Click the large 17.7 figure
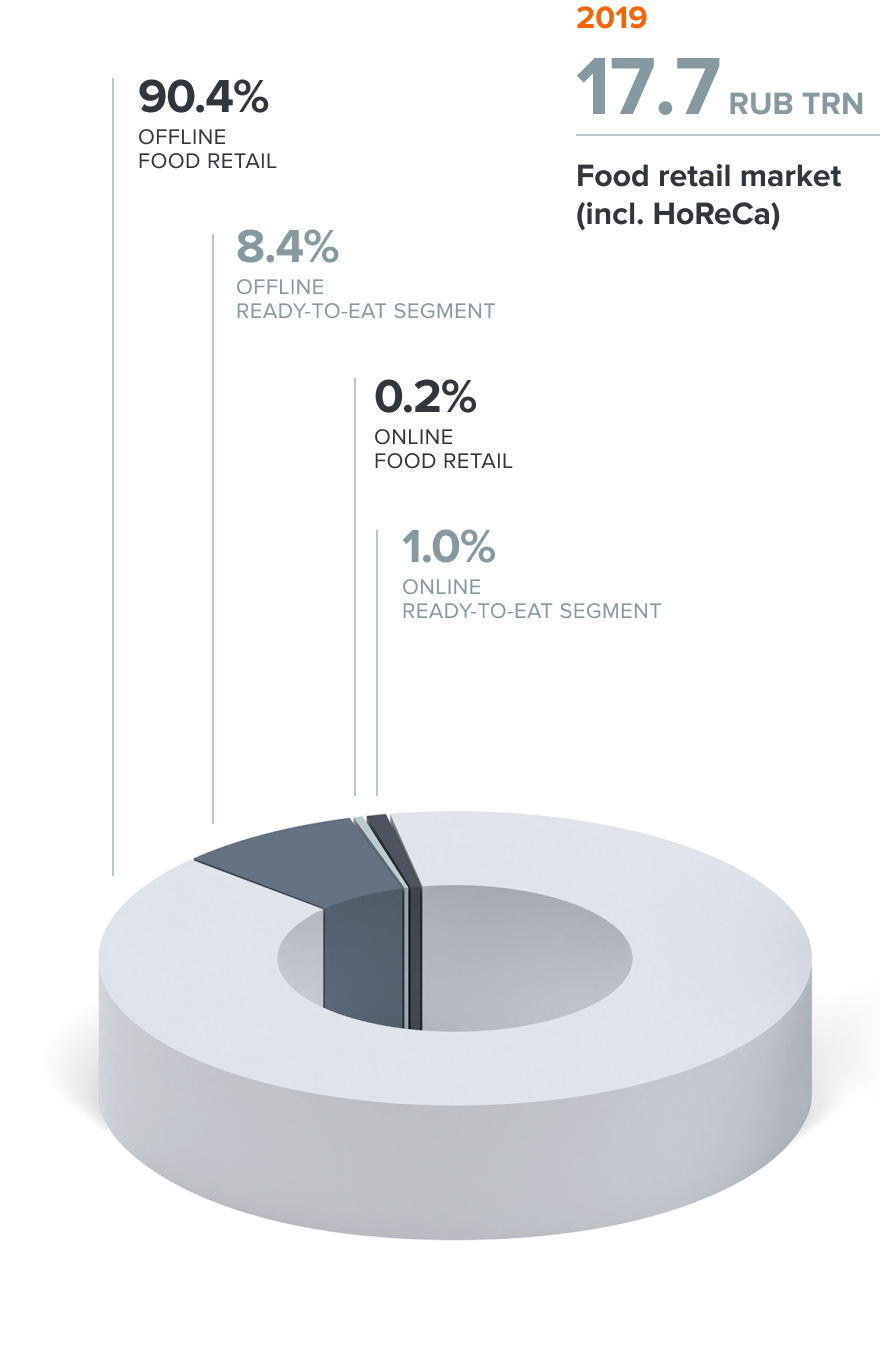 (648, 89)
